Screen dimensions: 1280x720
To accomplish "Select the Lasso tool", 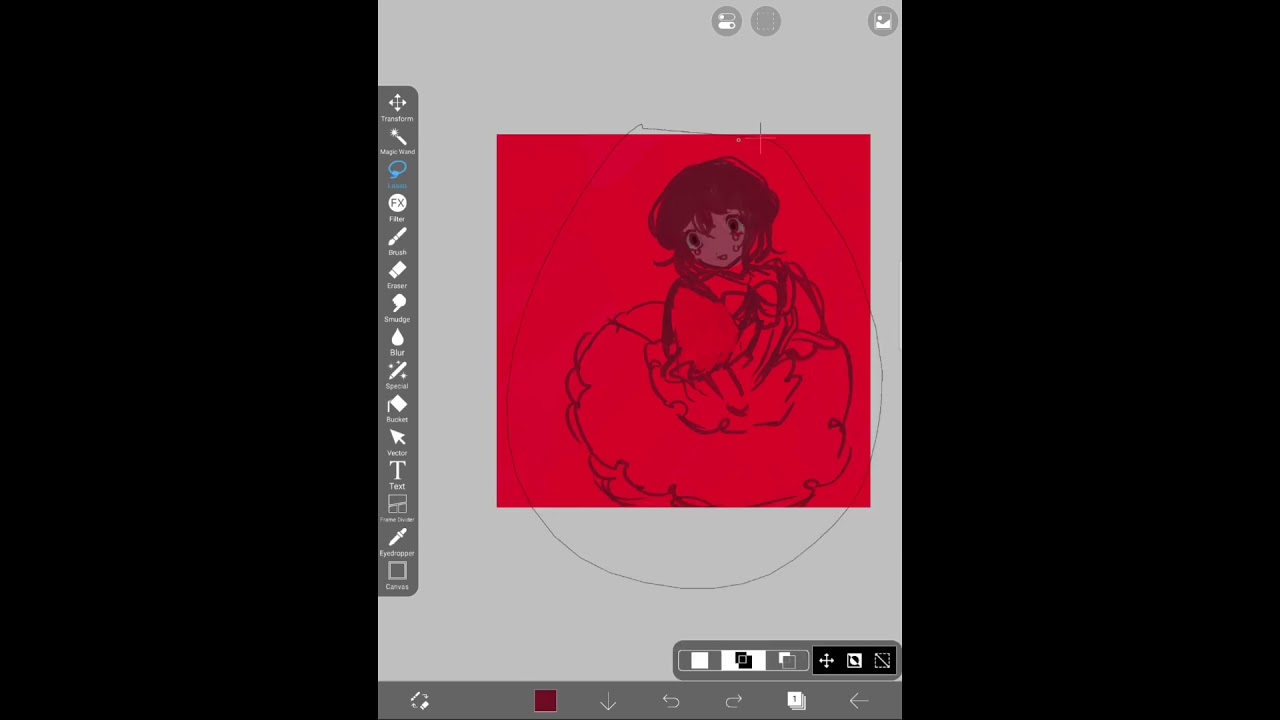I will 397,173.
